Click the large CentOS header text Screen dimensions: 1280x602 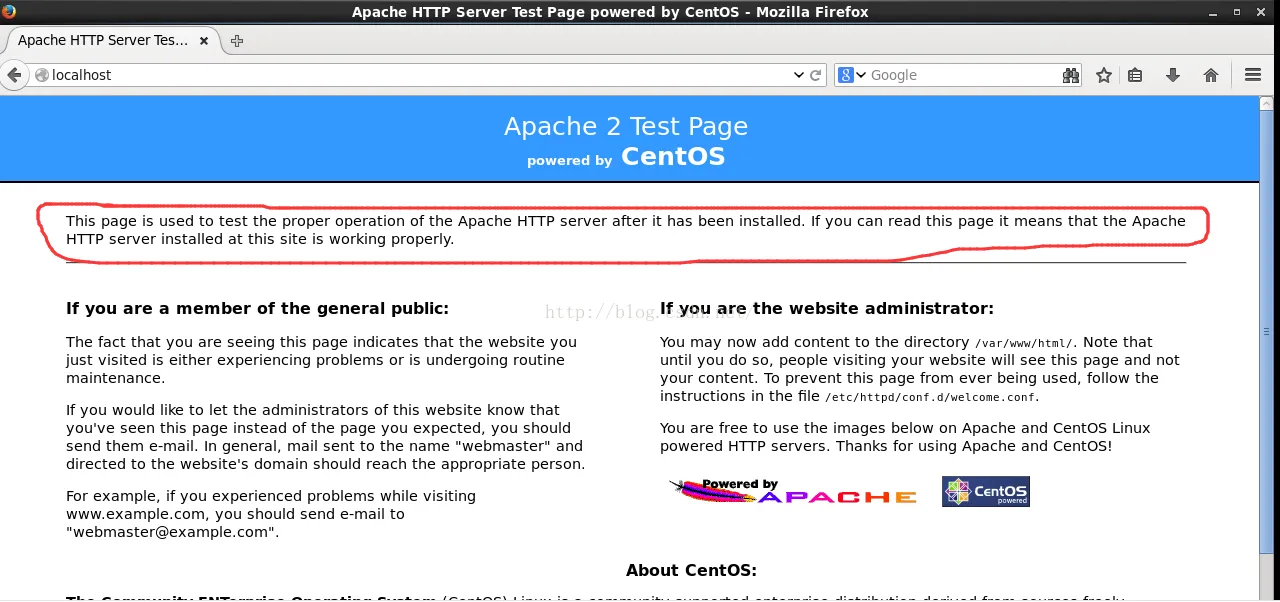click(x=673, y=157)
